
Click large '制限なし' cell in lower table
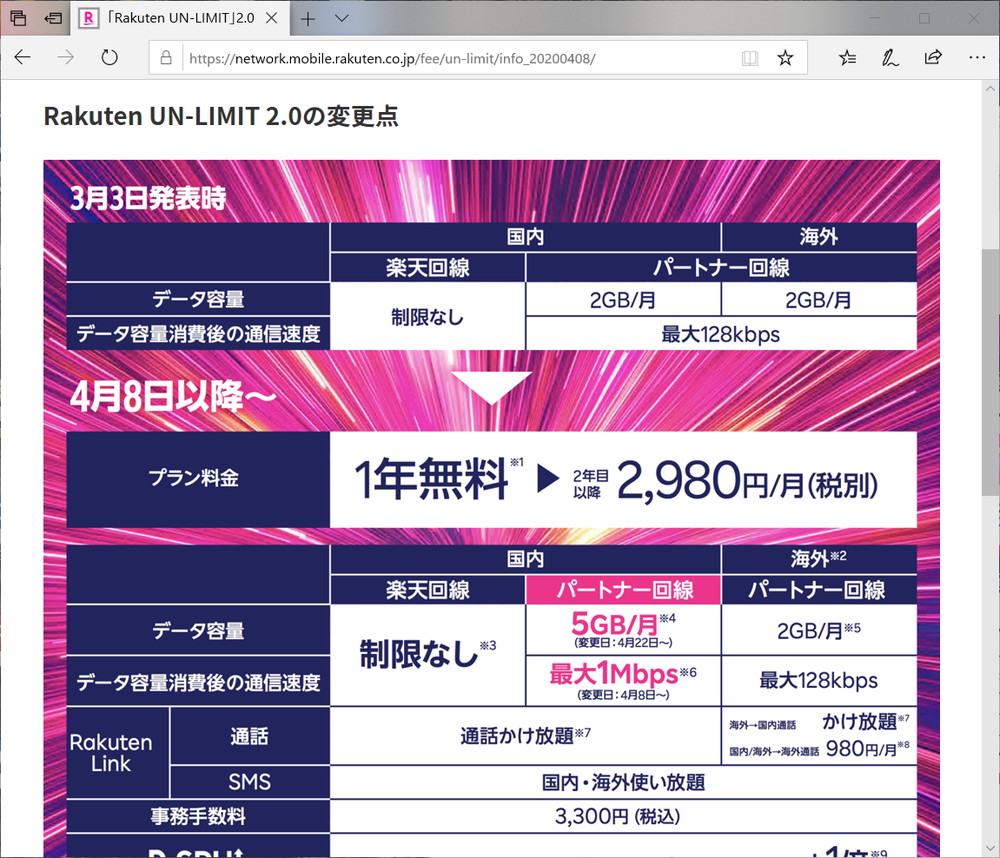pyautogui.click(x=427, y=655)
